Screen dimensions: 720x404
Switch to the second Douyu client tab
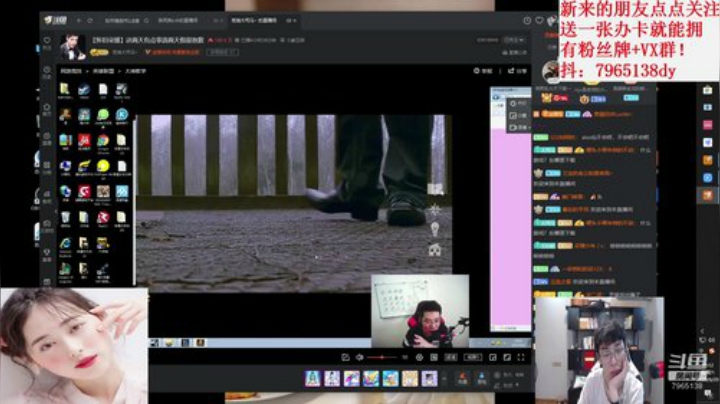(x=178, y=21)
